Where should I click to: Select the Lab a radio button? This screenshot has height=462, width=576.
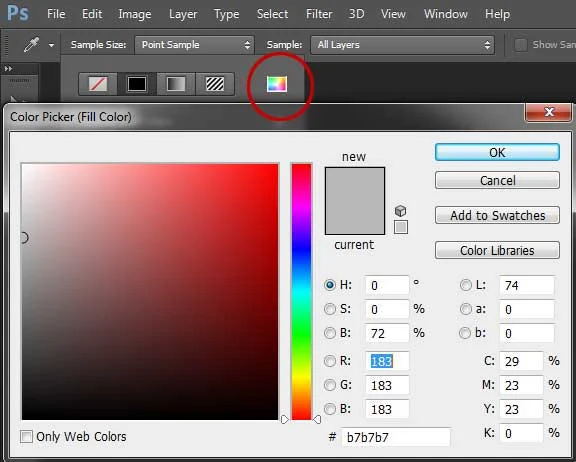pos(466,309)
